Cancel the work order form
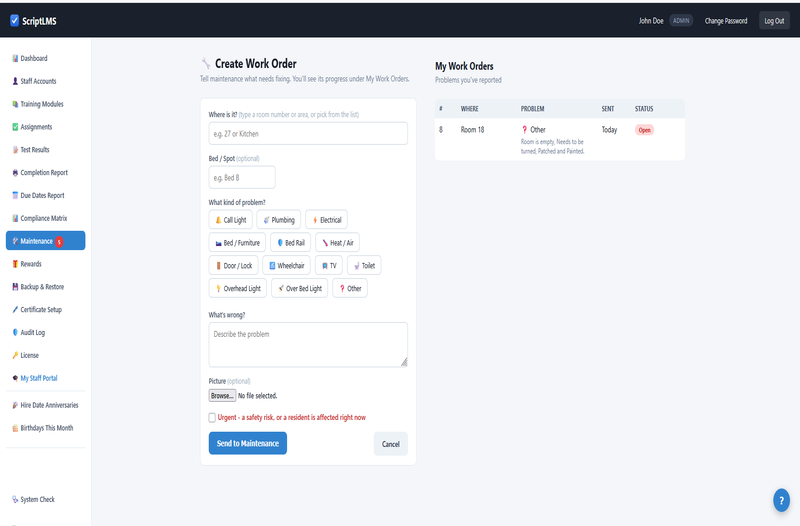The height and width of the screenshot is (526, 800). (391, 444)
